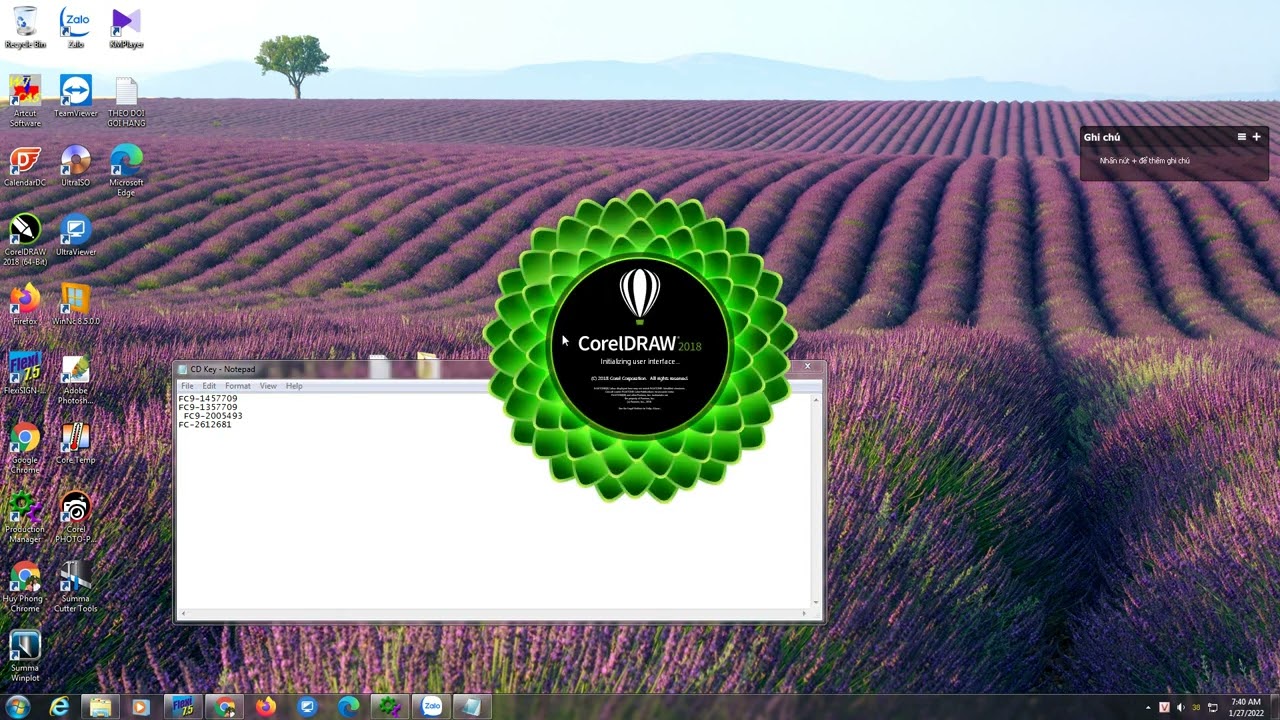Open the WinNC 8.5.0.0 desktop icon
The height and width of the screenshot is (720, 1280).
click(x=75, y=304)
